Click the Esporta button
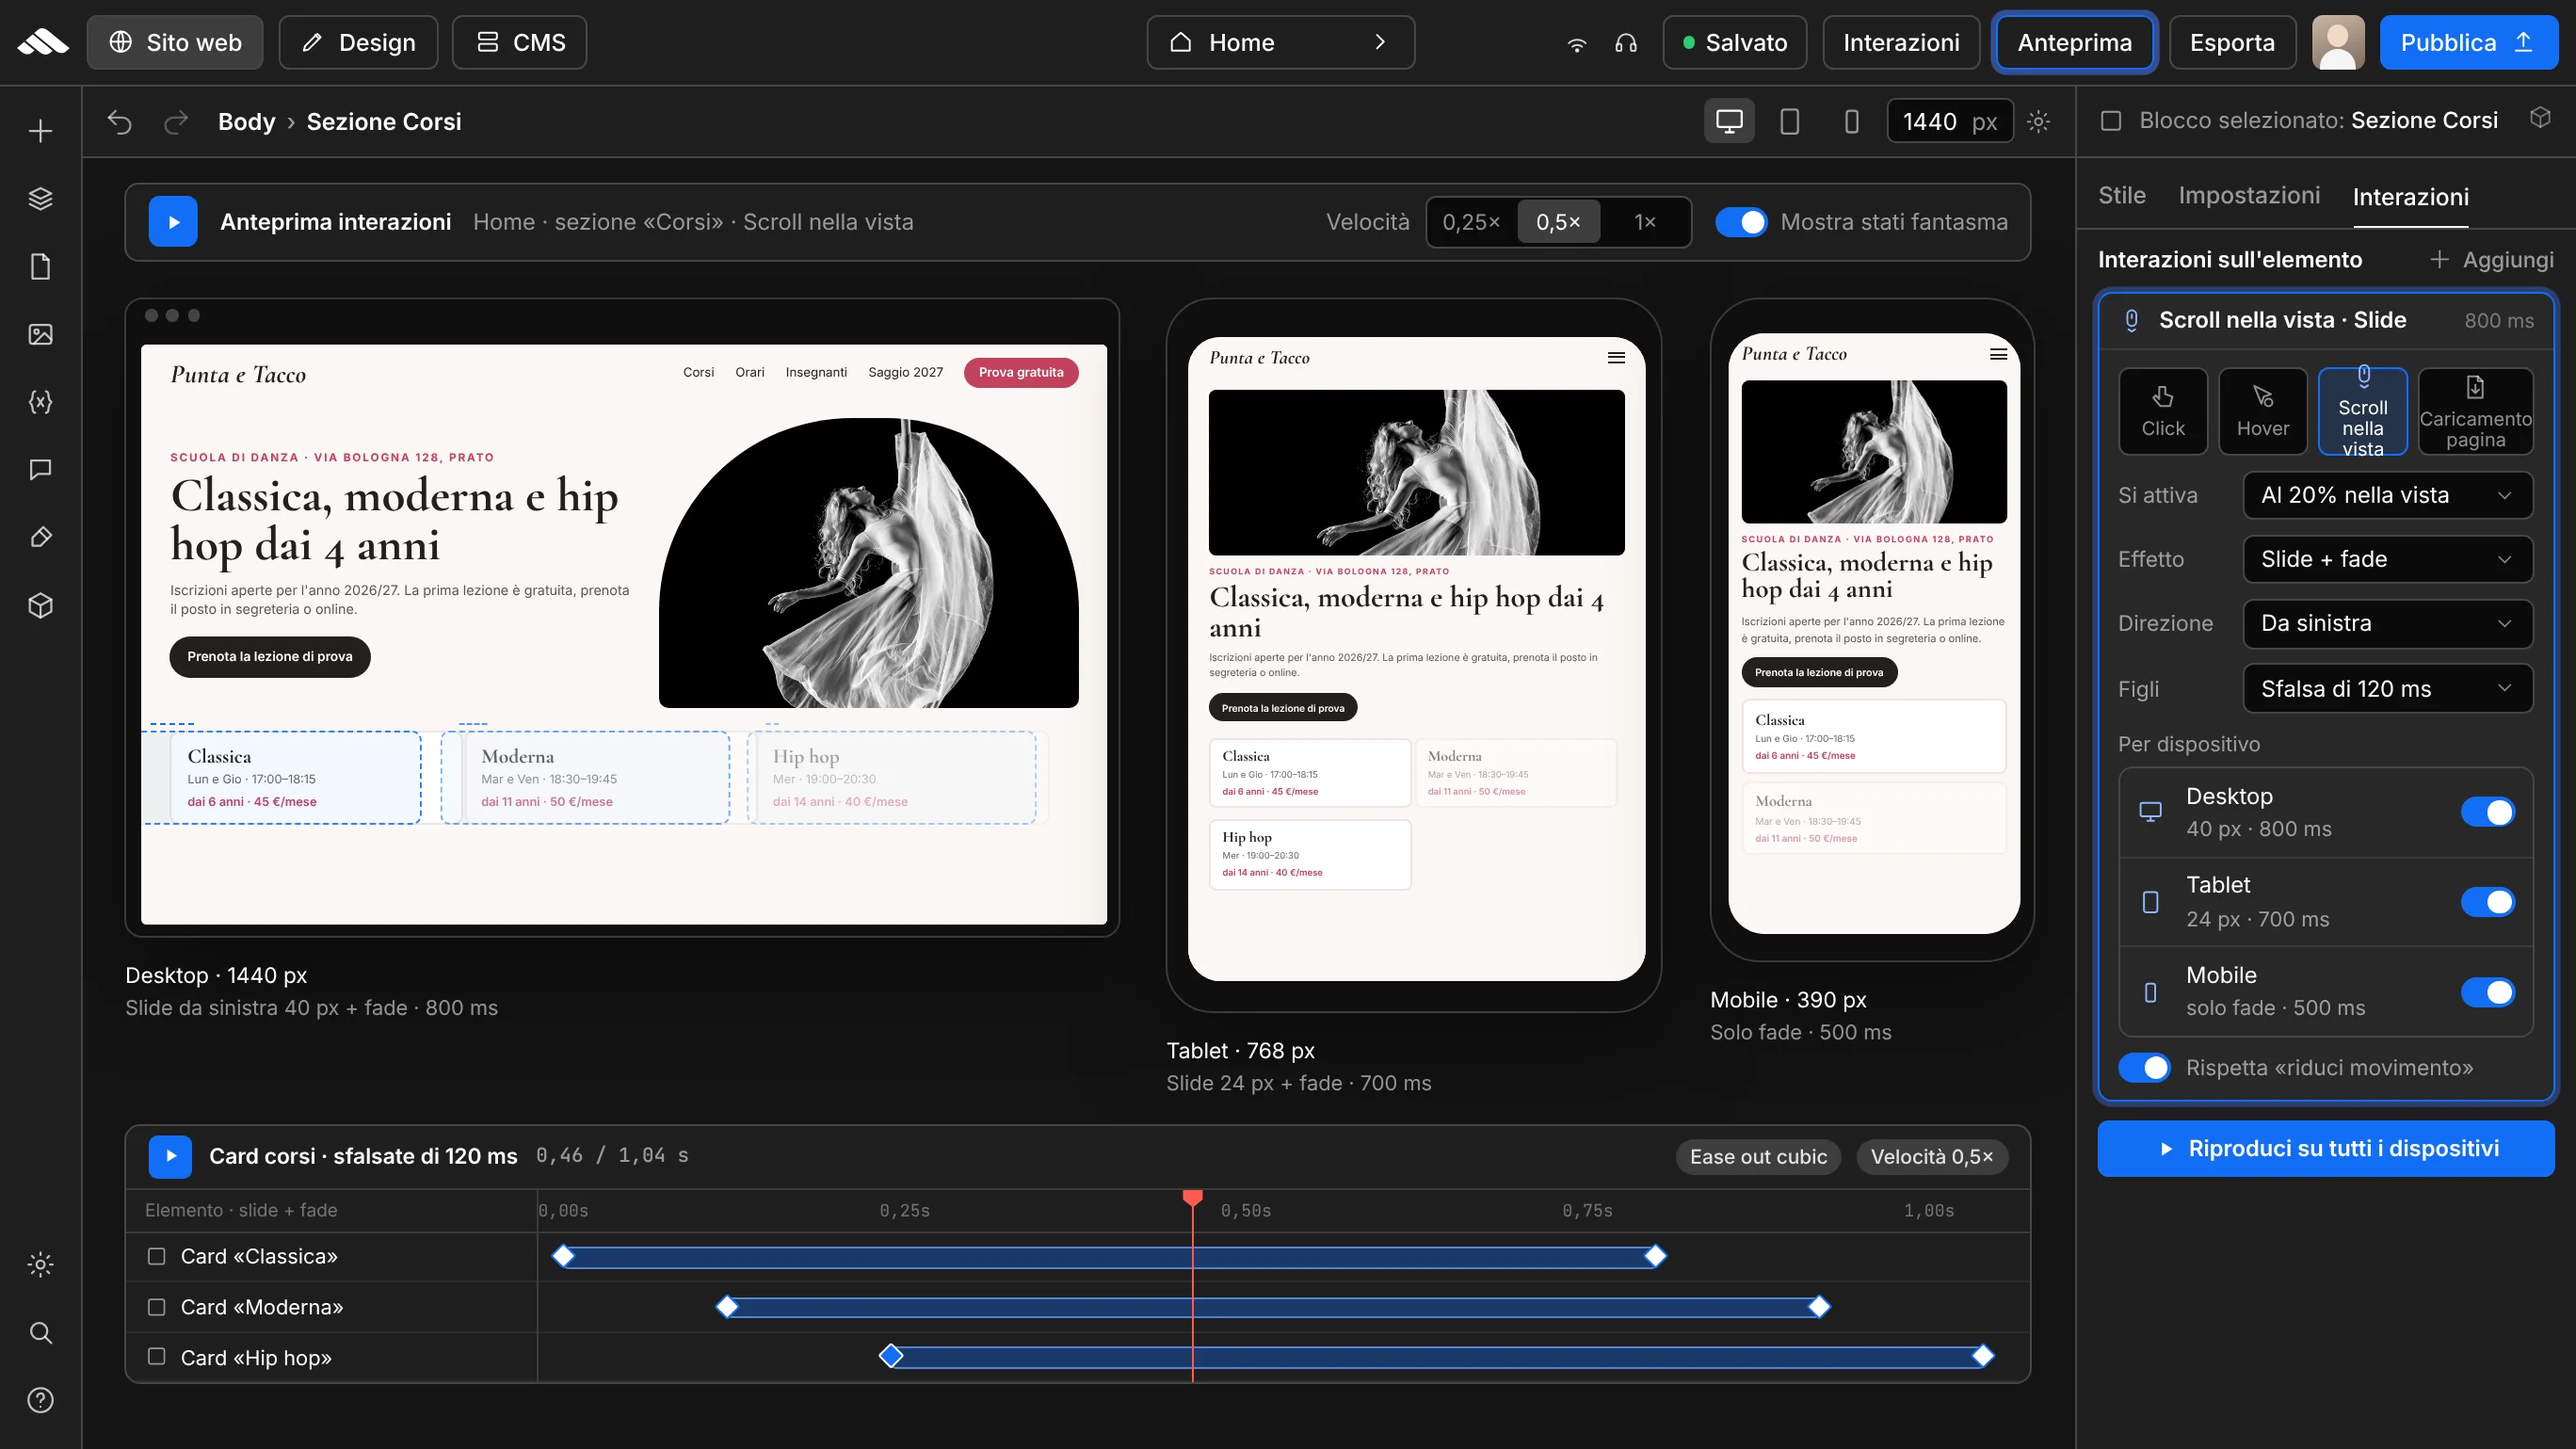 click(2232, 43)
